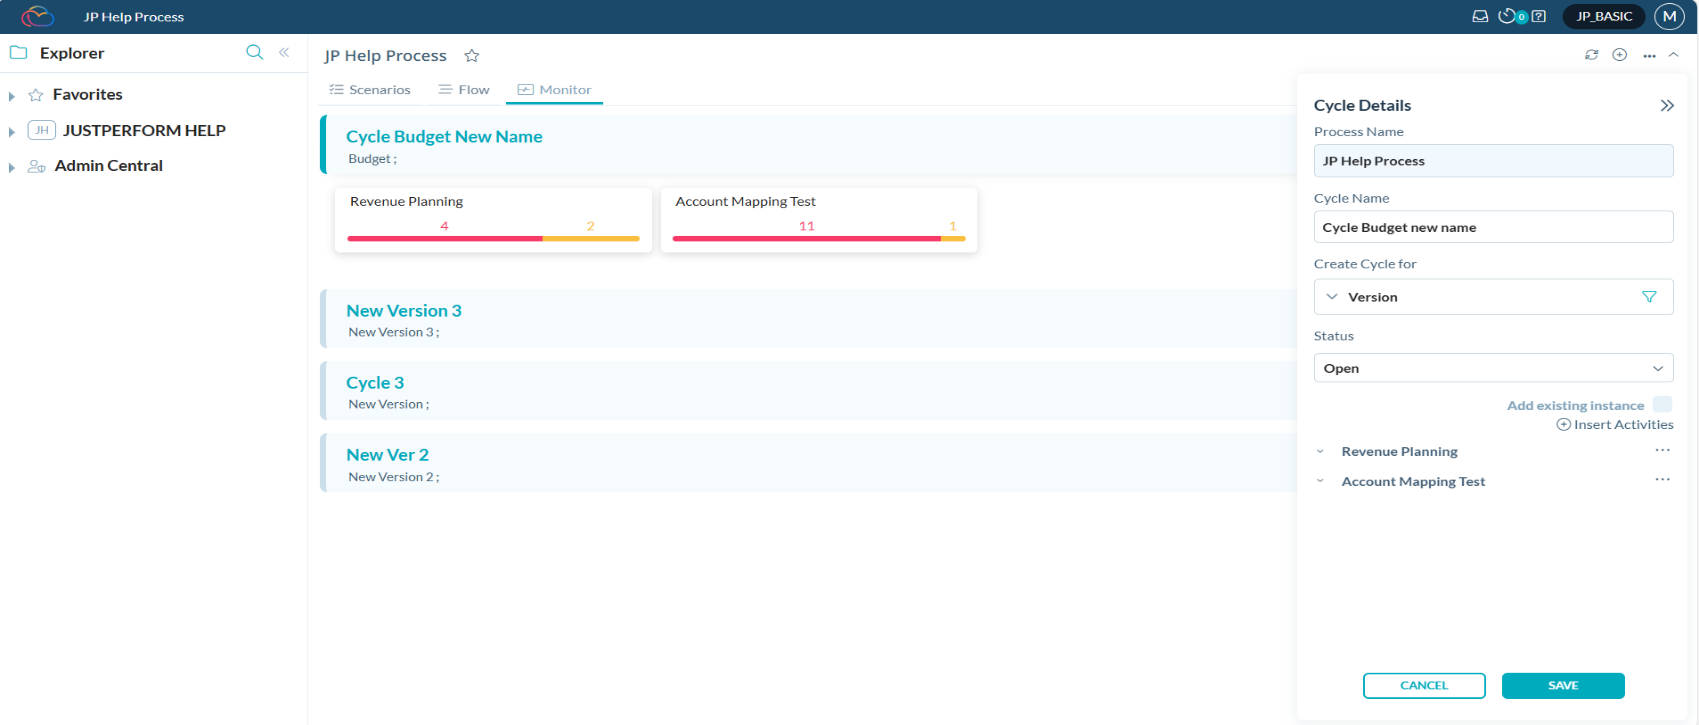Screen dimensions: 1699x725
Task: Click the search icon in Explorer
Action: point(254,52)
